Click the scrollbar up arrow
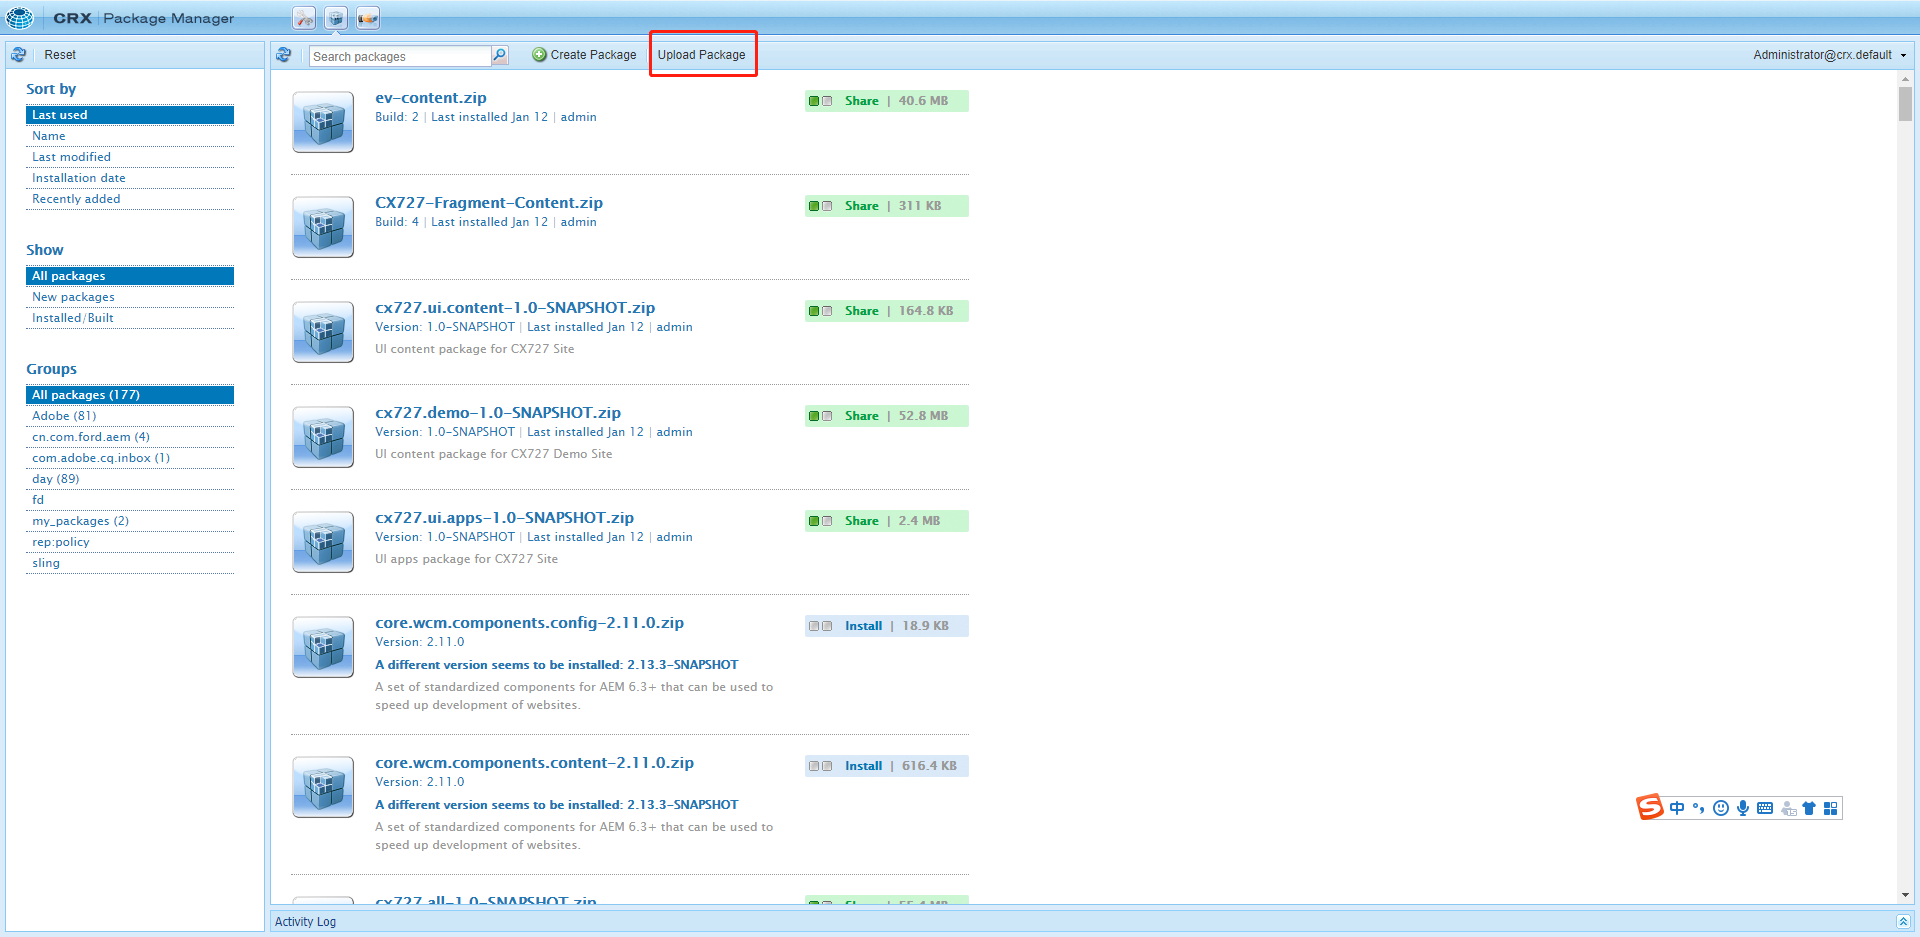 point(1905,78)
